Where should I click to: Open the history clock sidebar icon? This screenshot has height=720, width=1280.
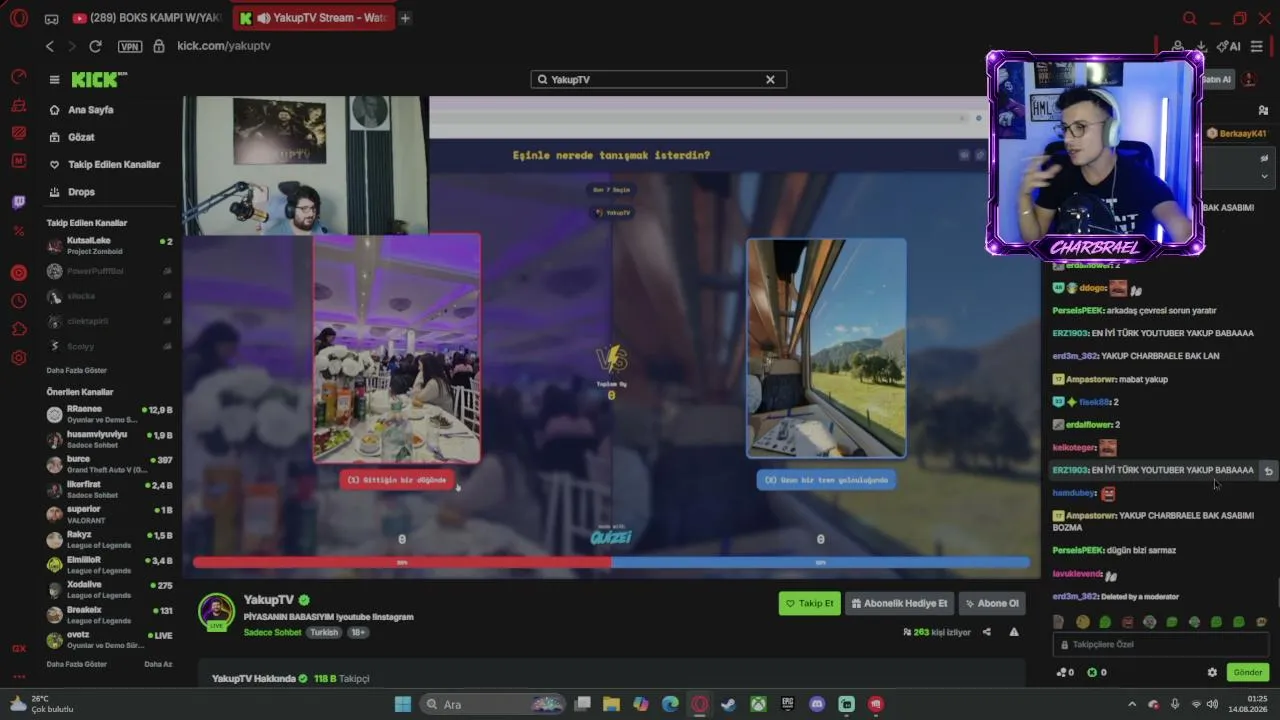click(18, 301)
